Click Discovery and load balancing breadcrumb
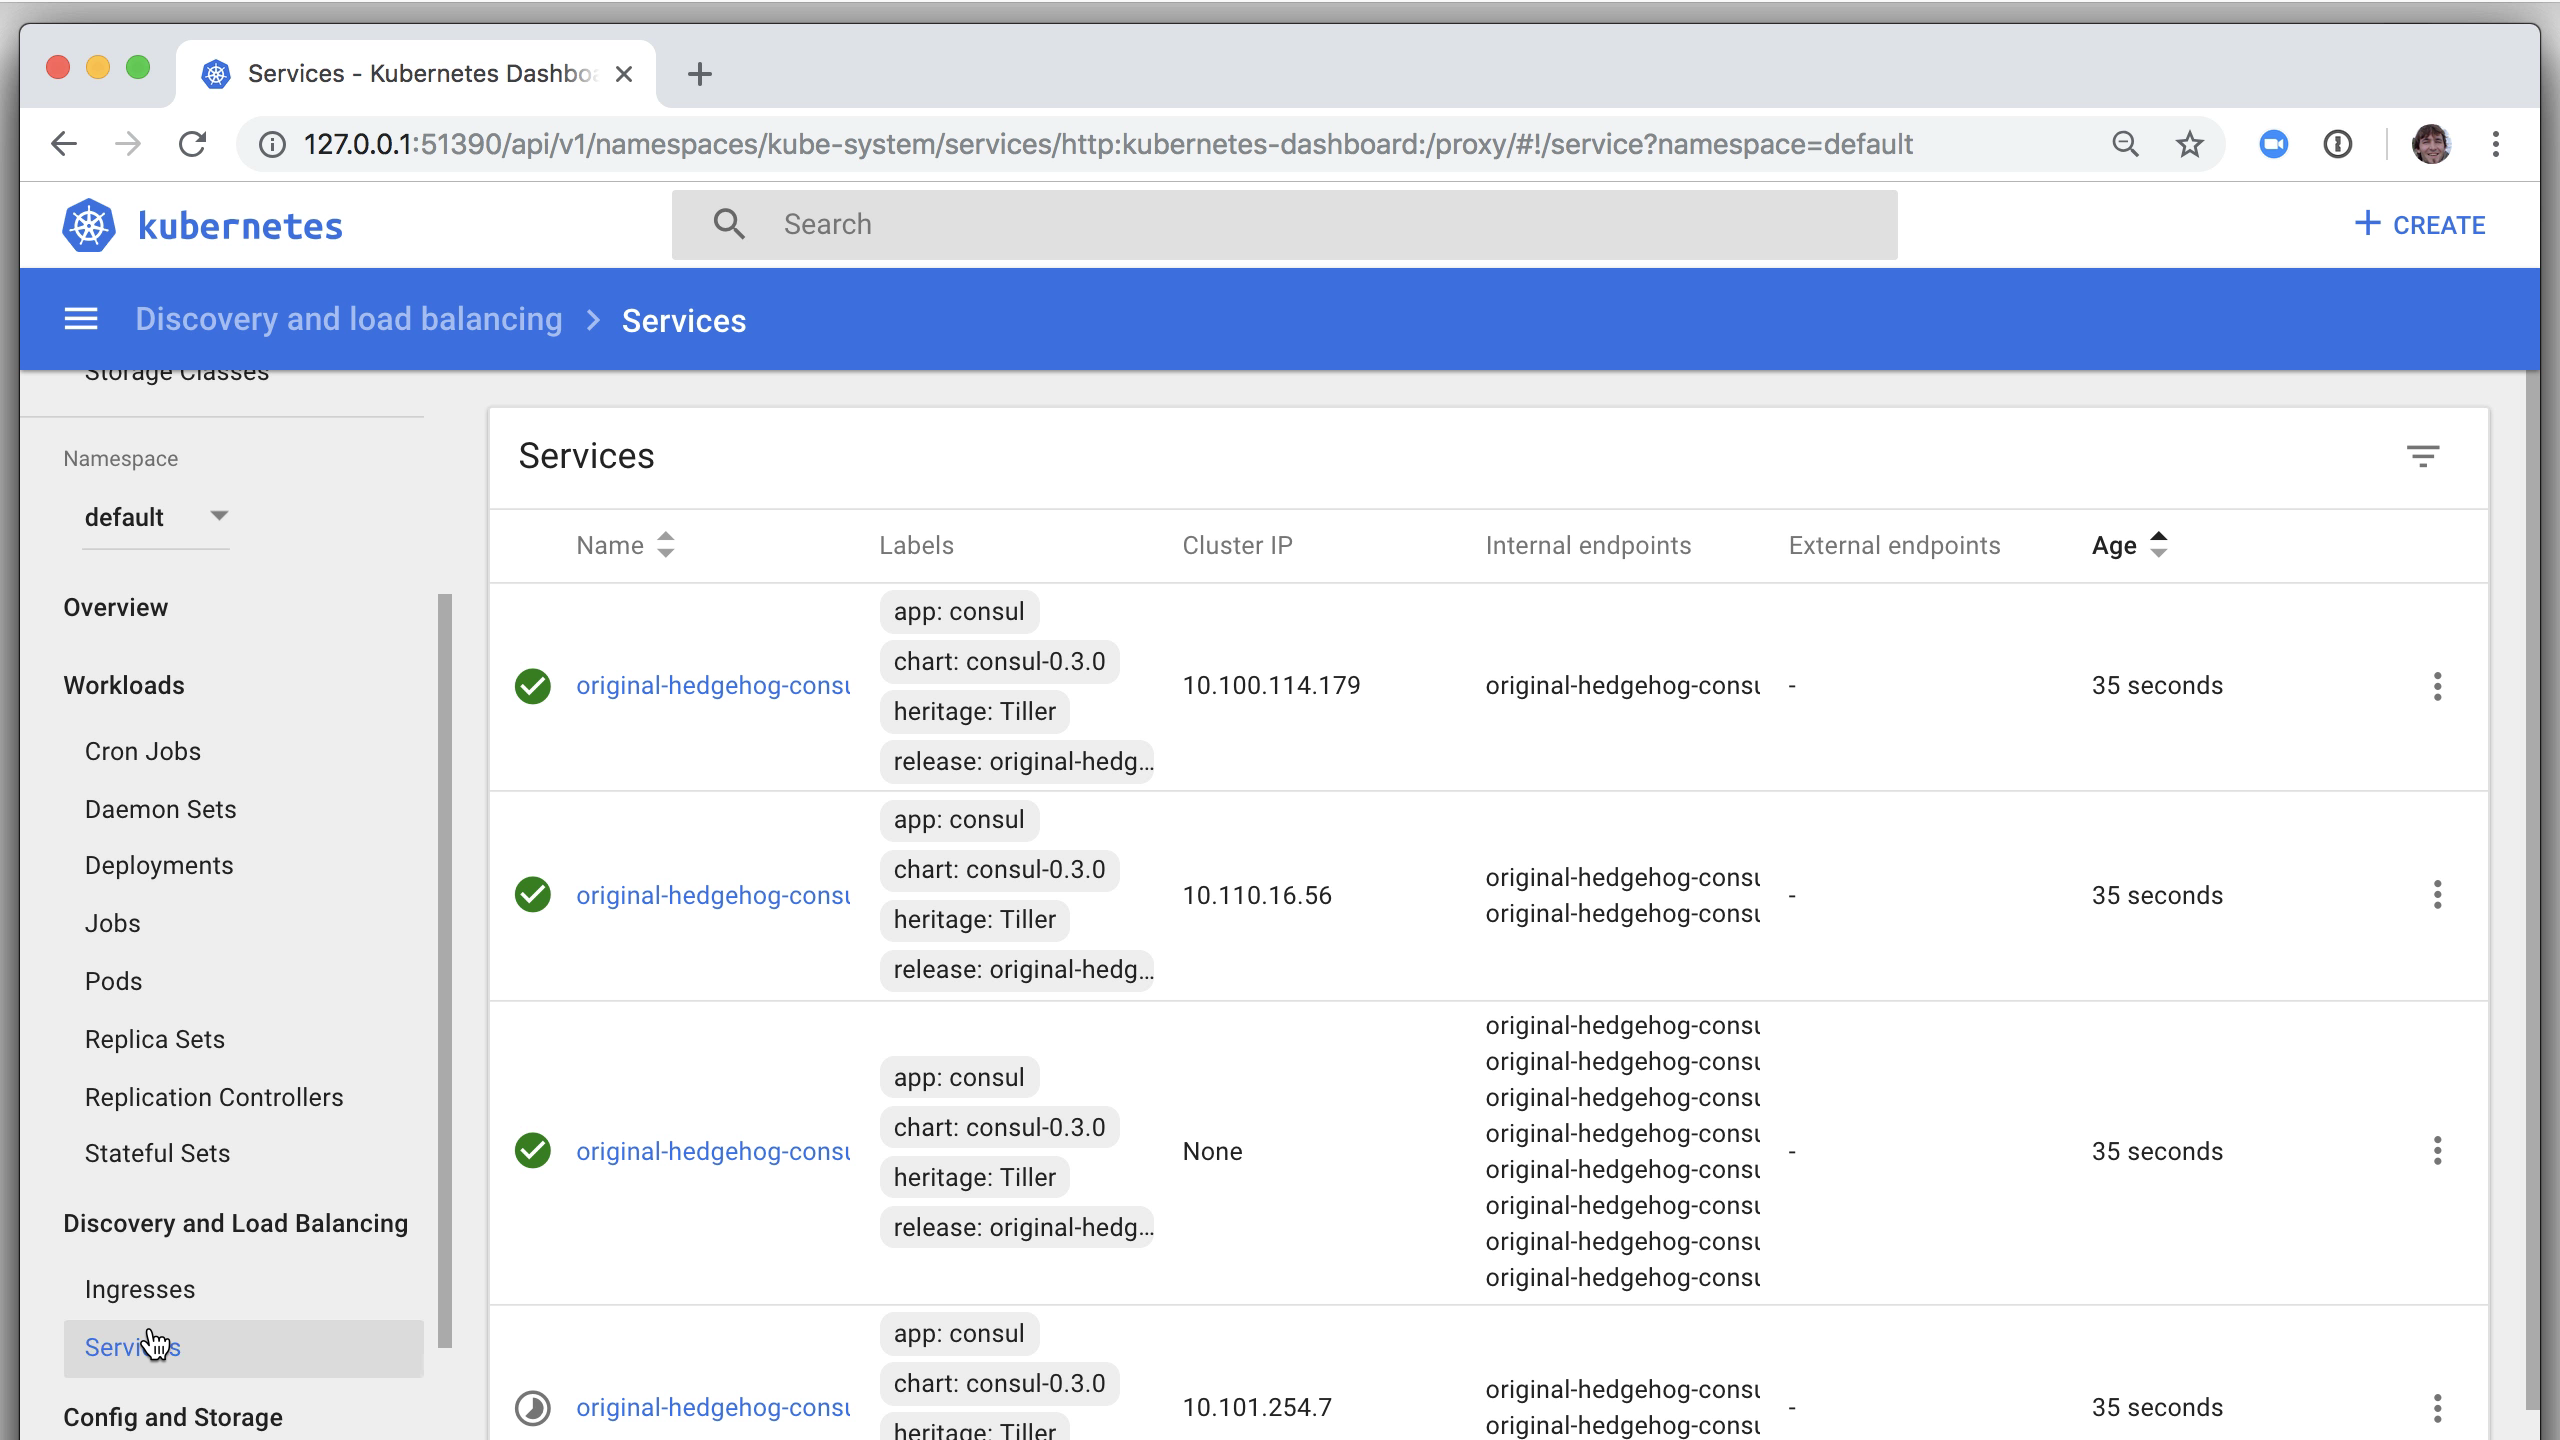Screen dimensions: 2560x1440 [348, 320]
